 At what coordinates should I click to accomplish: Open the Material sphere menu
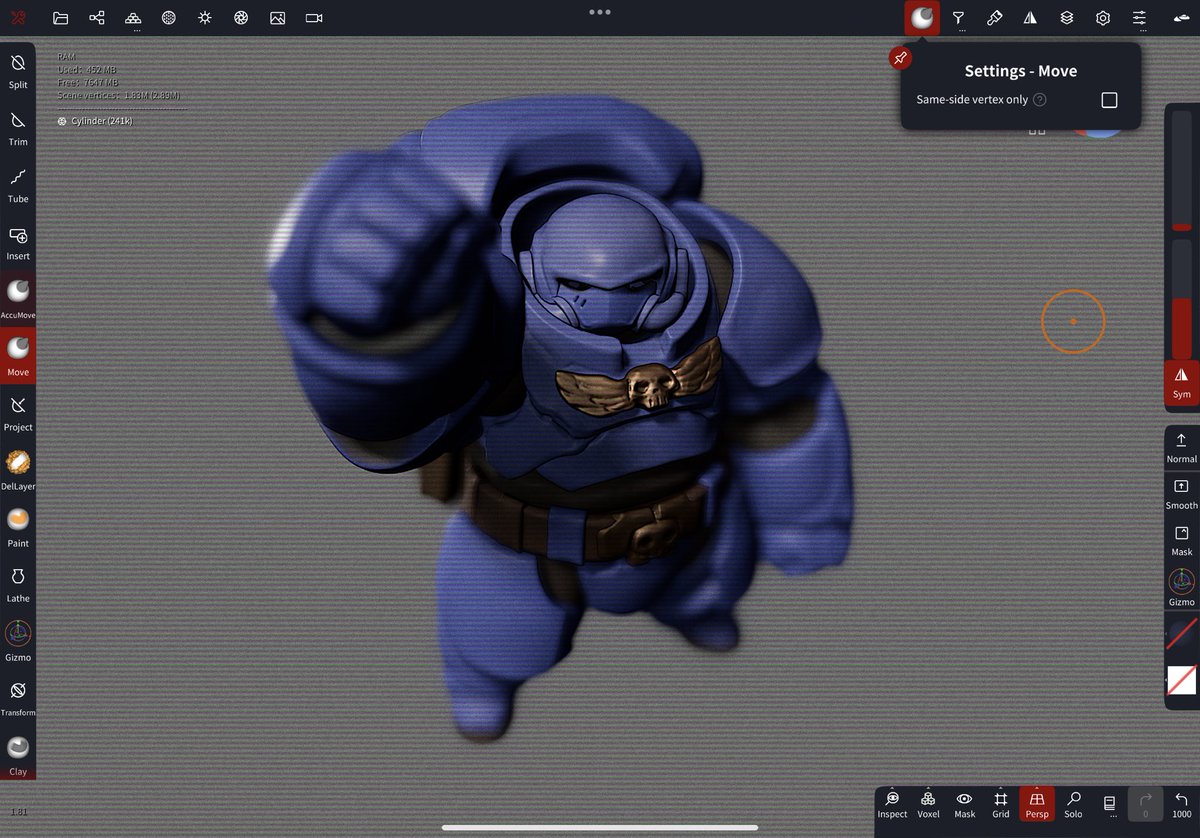169,17
